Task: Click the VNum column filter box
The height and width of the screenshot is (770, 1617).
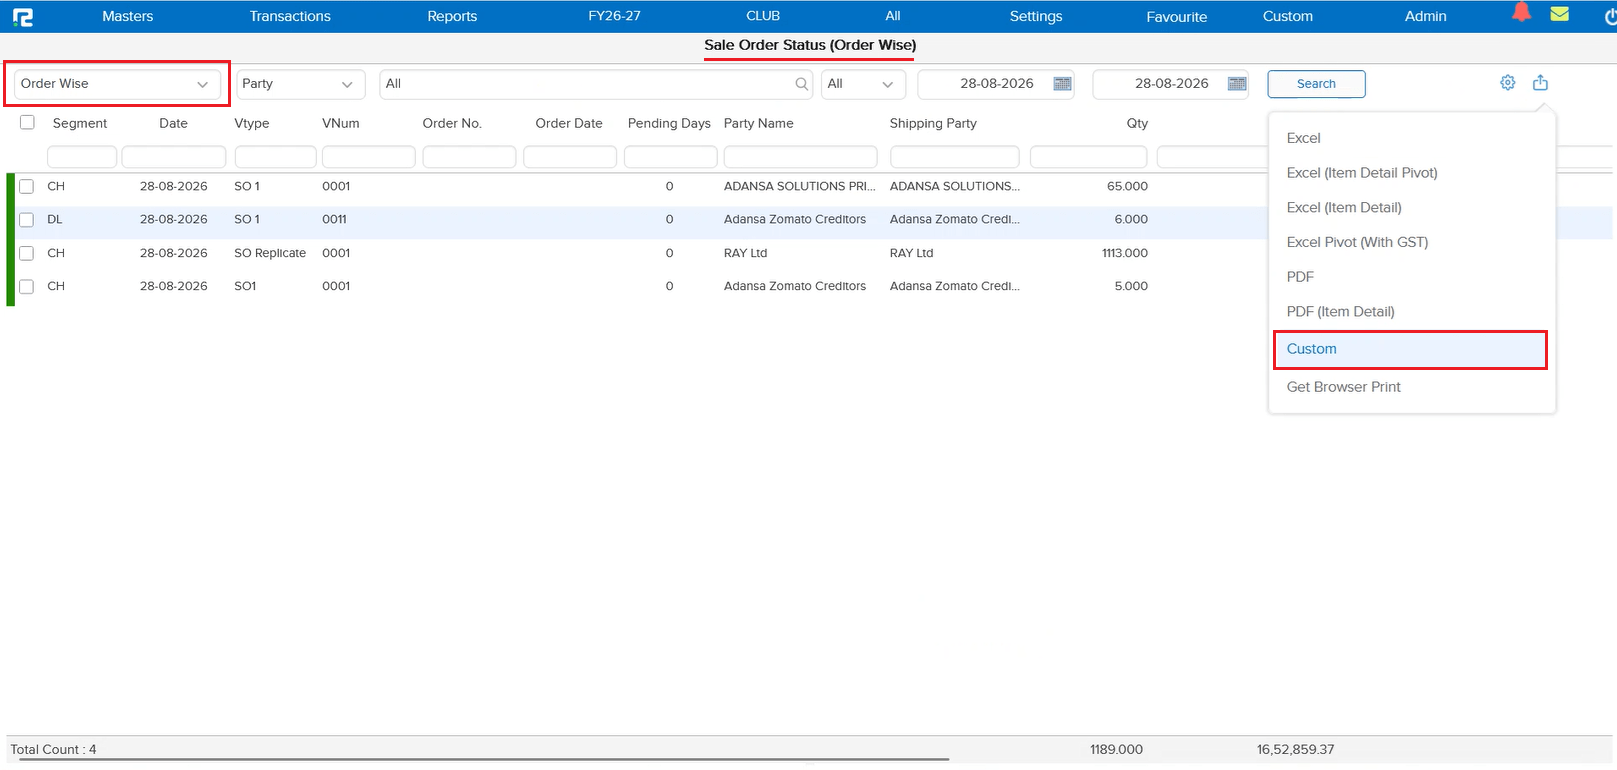Action: 368,157
